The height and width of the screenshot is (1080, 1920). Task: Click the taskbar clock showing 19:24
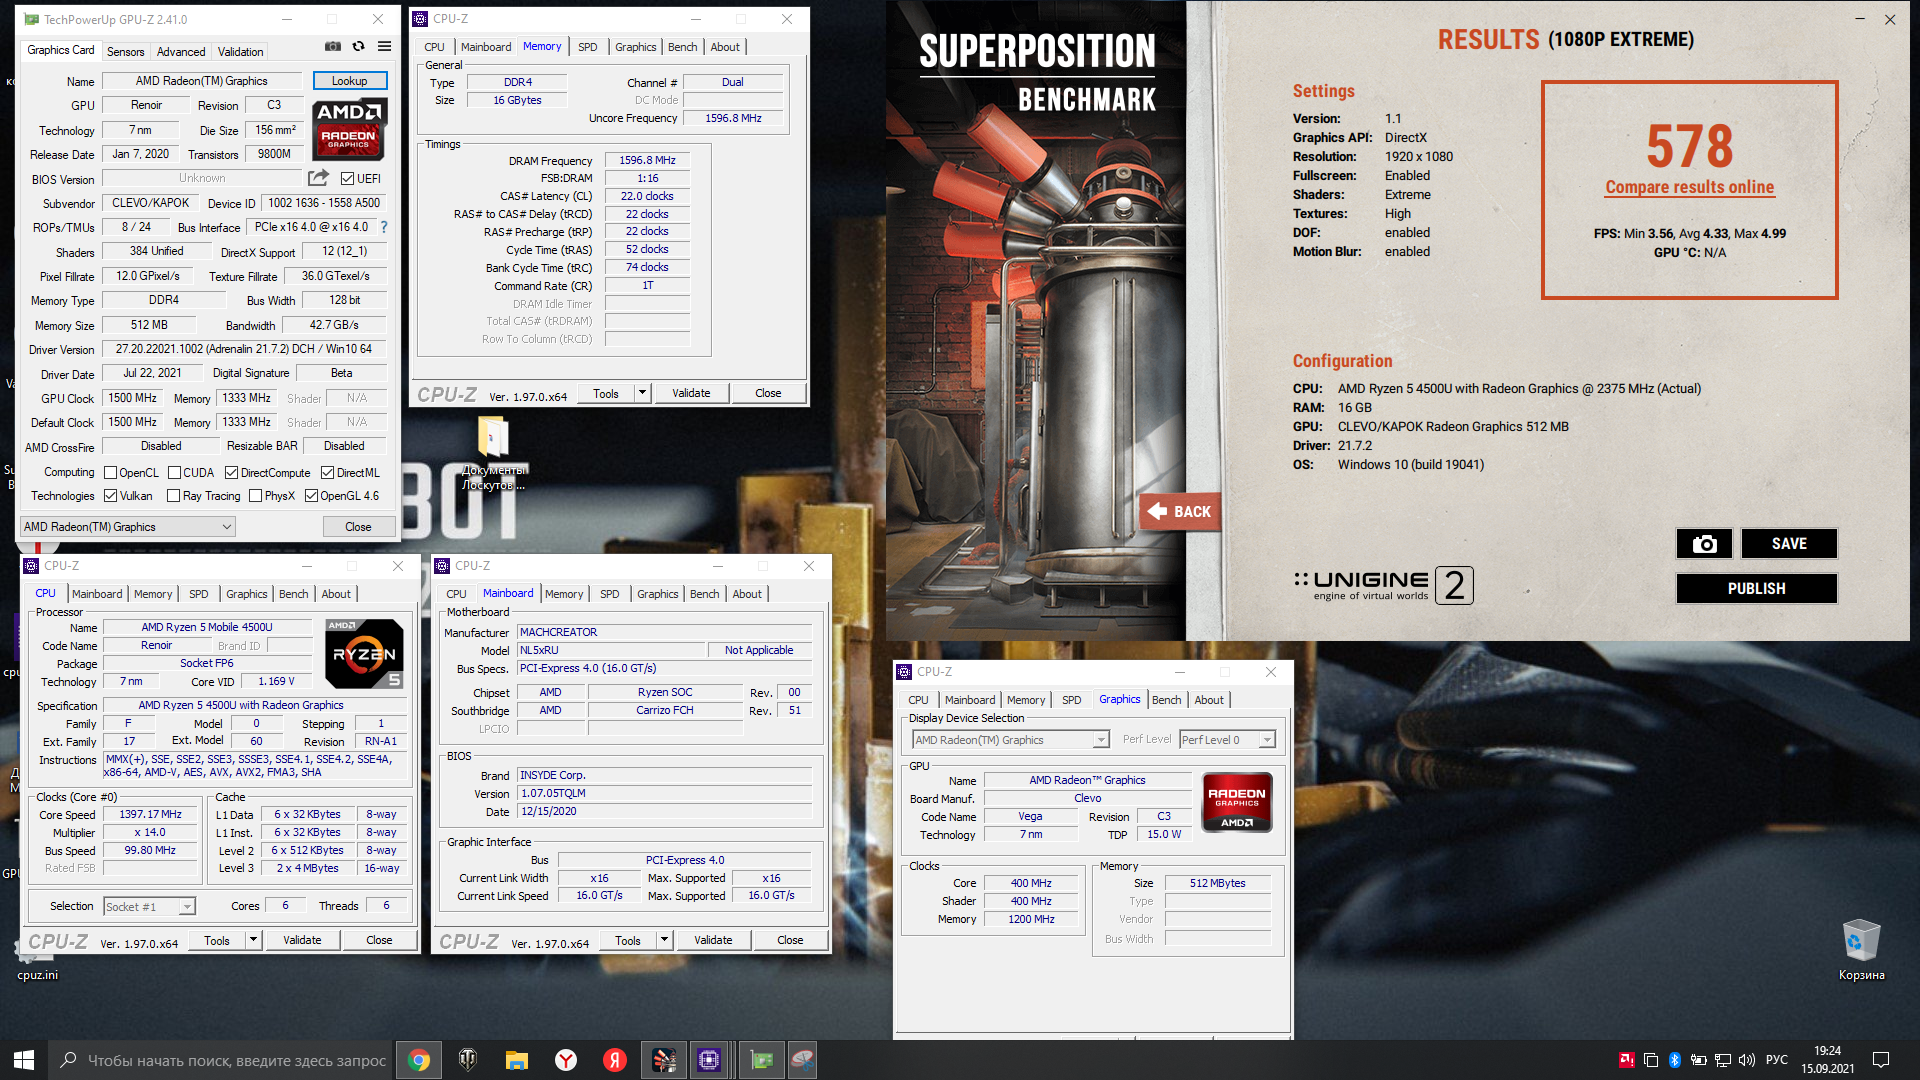[x=1828, y=1060]
